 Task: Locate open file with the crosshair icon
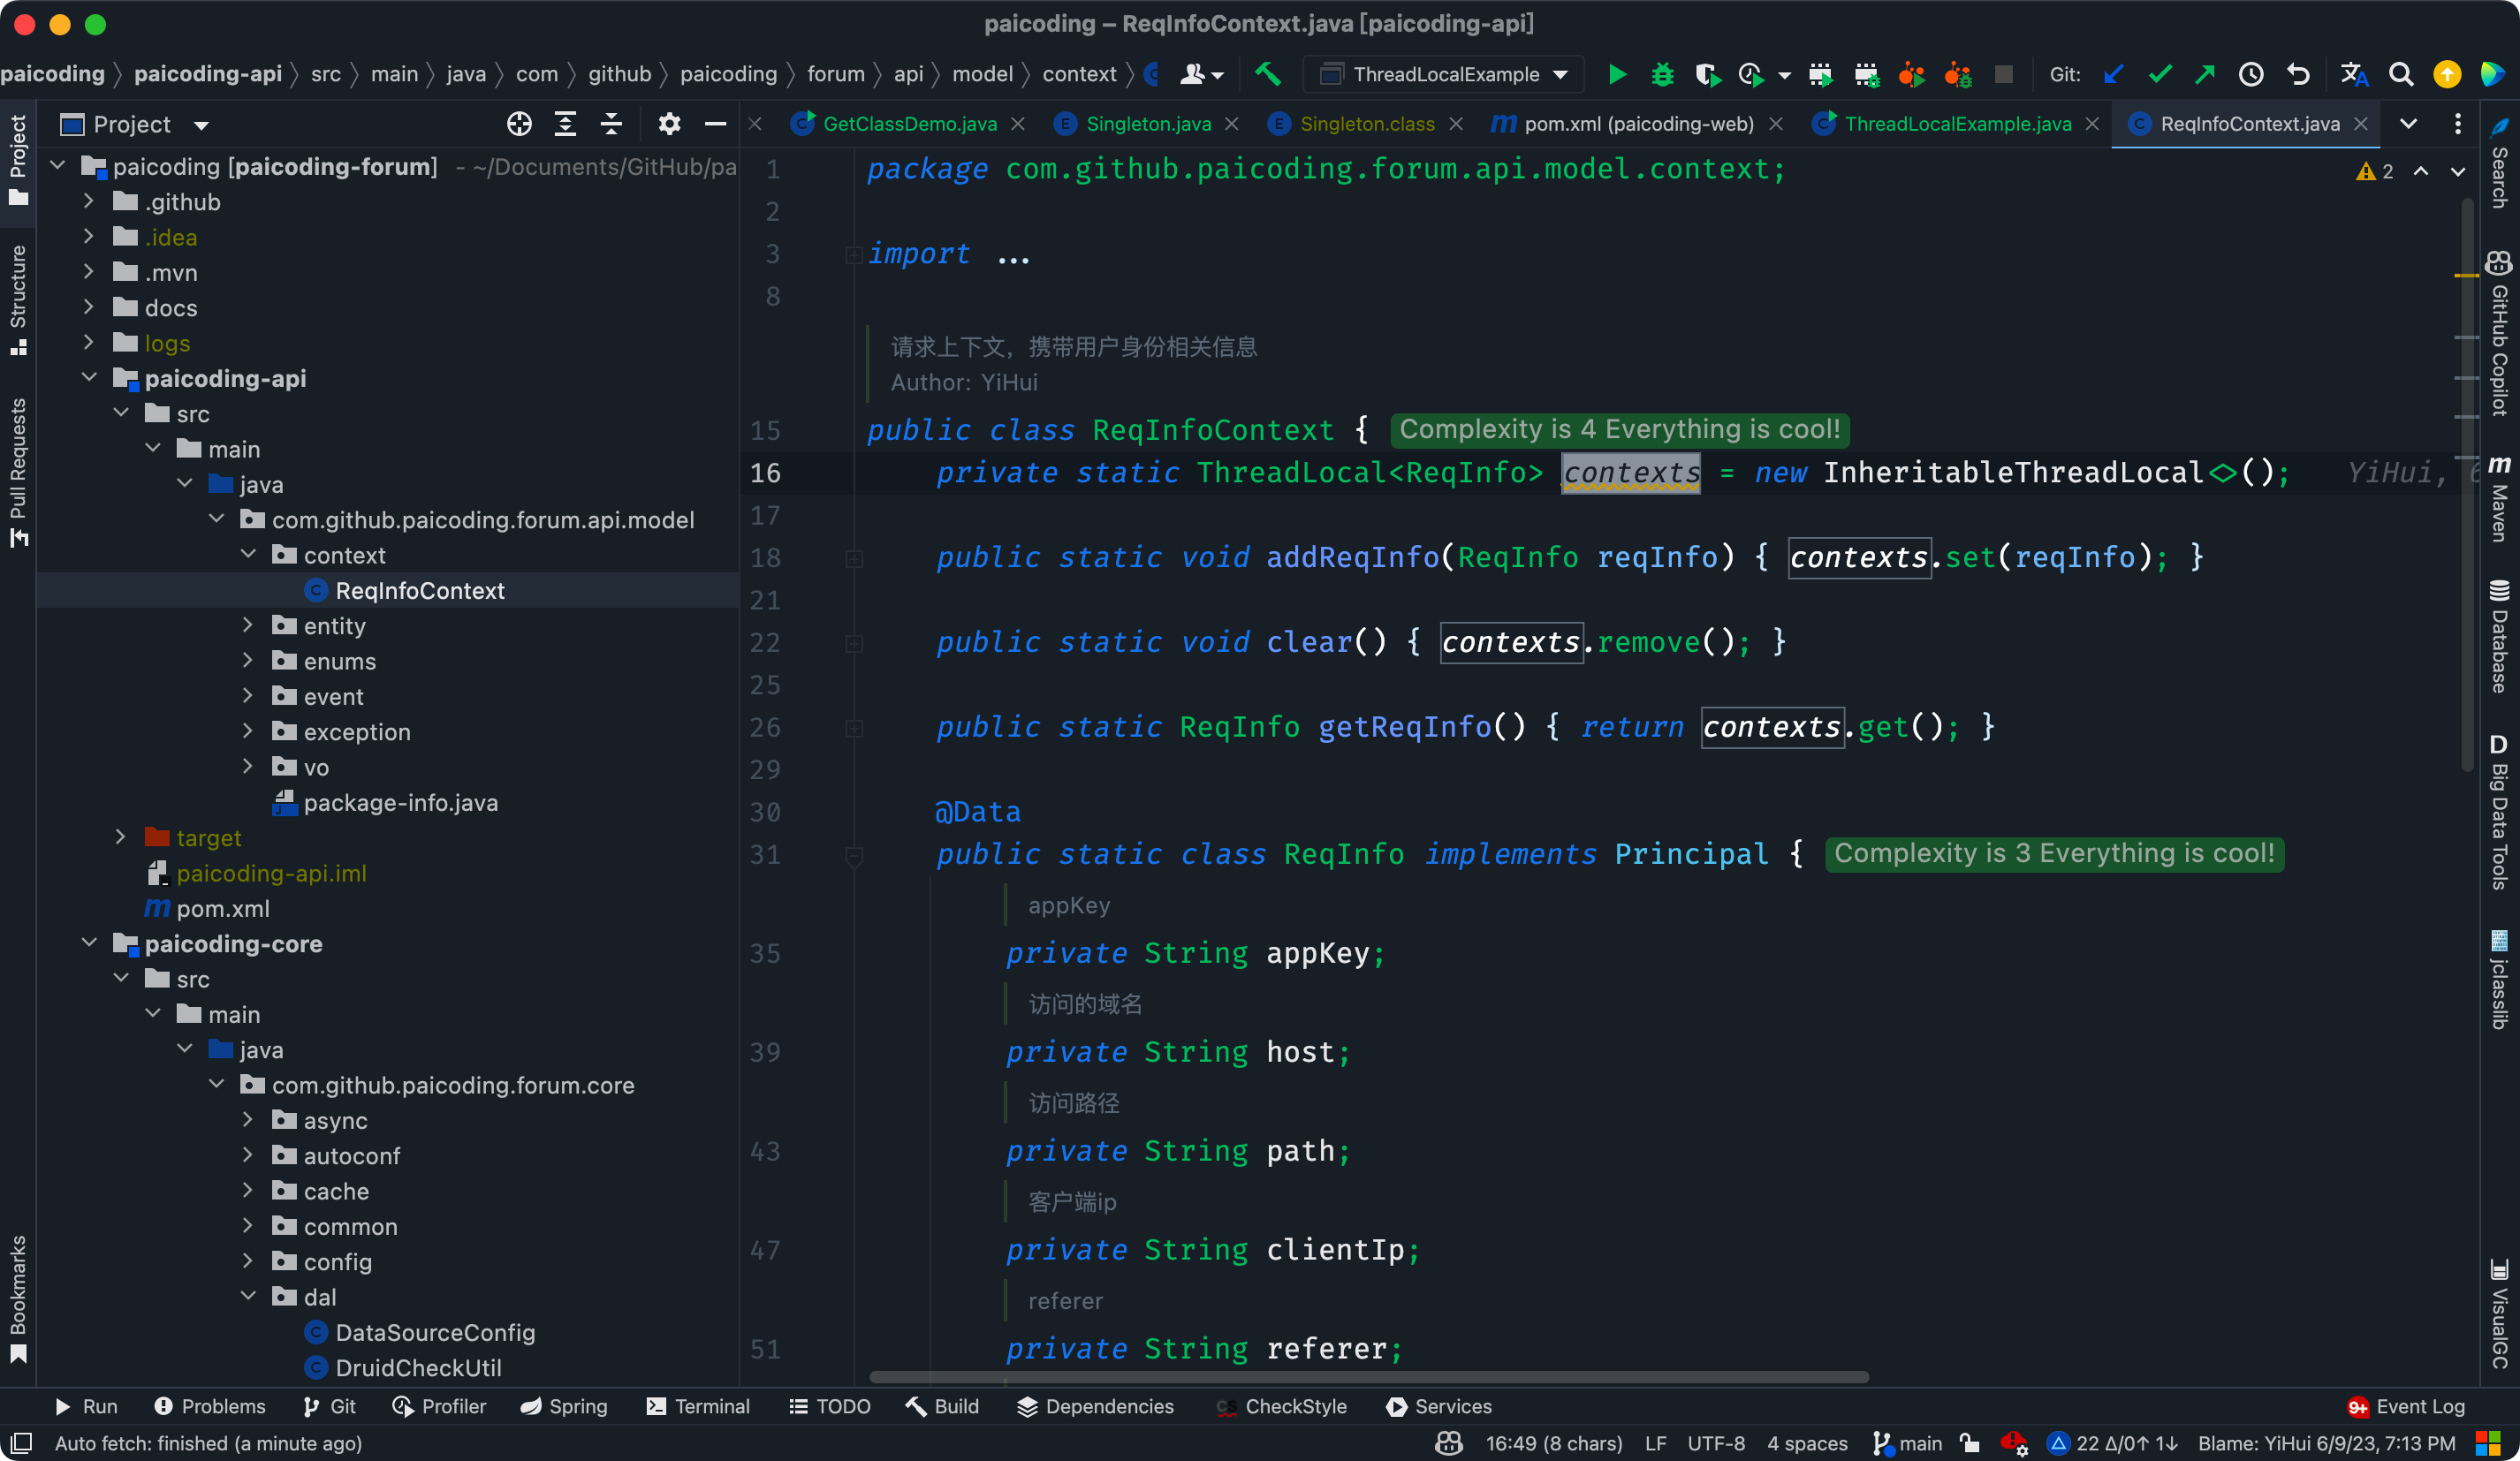pos(519,123)
